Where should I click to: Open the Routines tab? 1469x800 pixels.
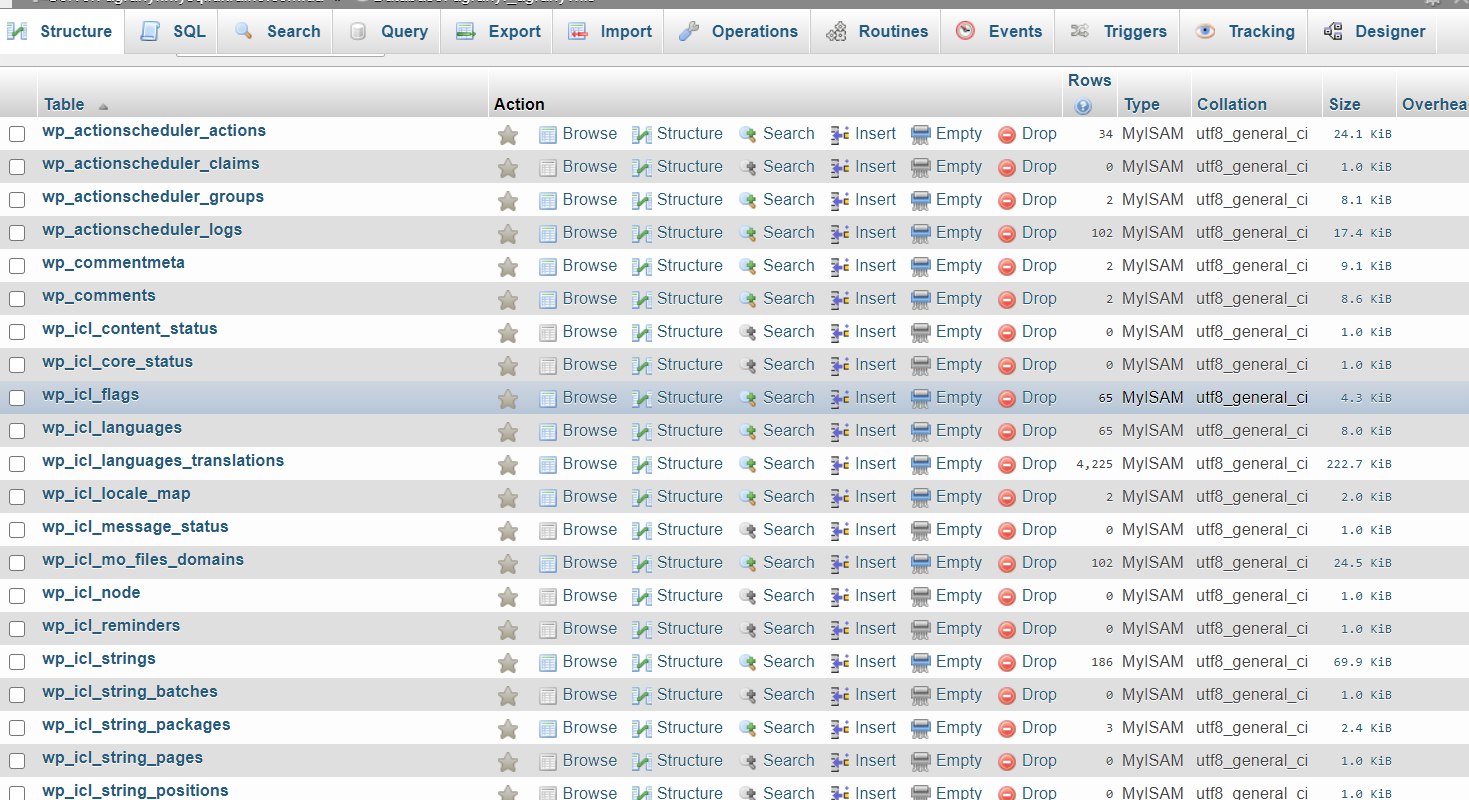coord(877,31)
